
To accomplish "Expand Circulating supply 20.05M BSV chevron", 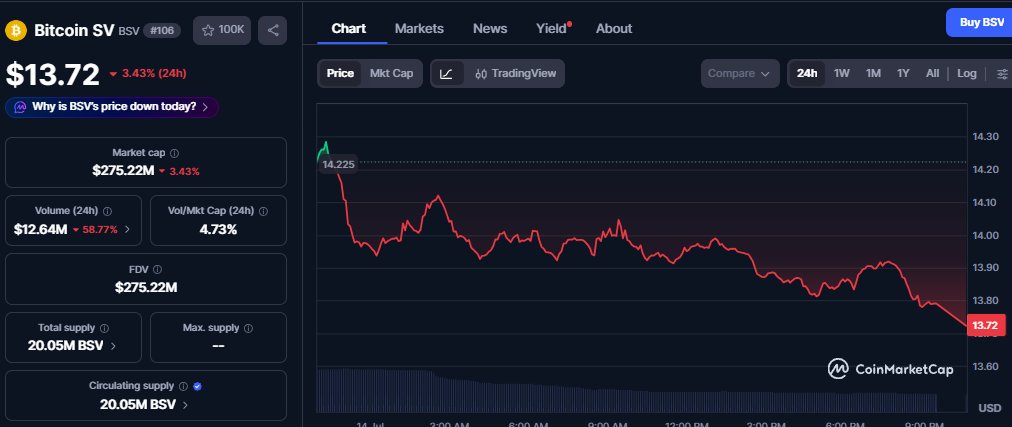I will (x=185, y=405).
